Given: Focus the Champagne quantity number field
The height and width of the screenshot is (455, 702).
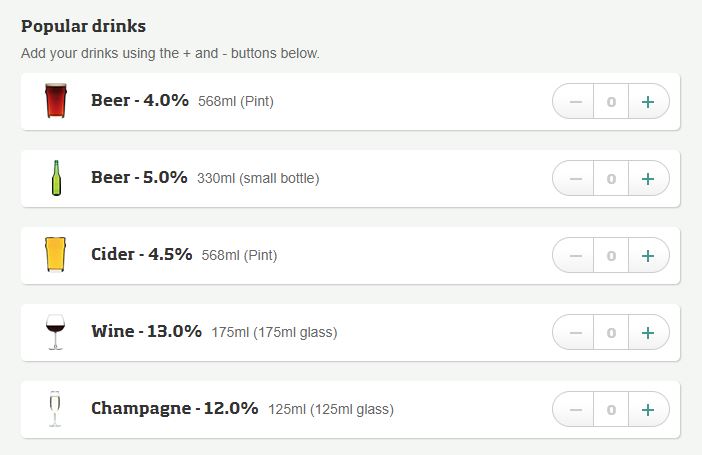Looking at the screenshot, I should pyautogui.click(x=611, y=409).
